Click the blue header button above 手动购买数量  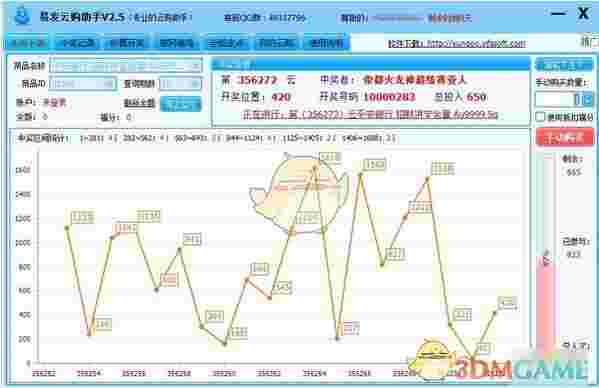(x=564, y=65)
